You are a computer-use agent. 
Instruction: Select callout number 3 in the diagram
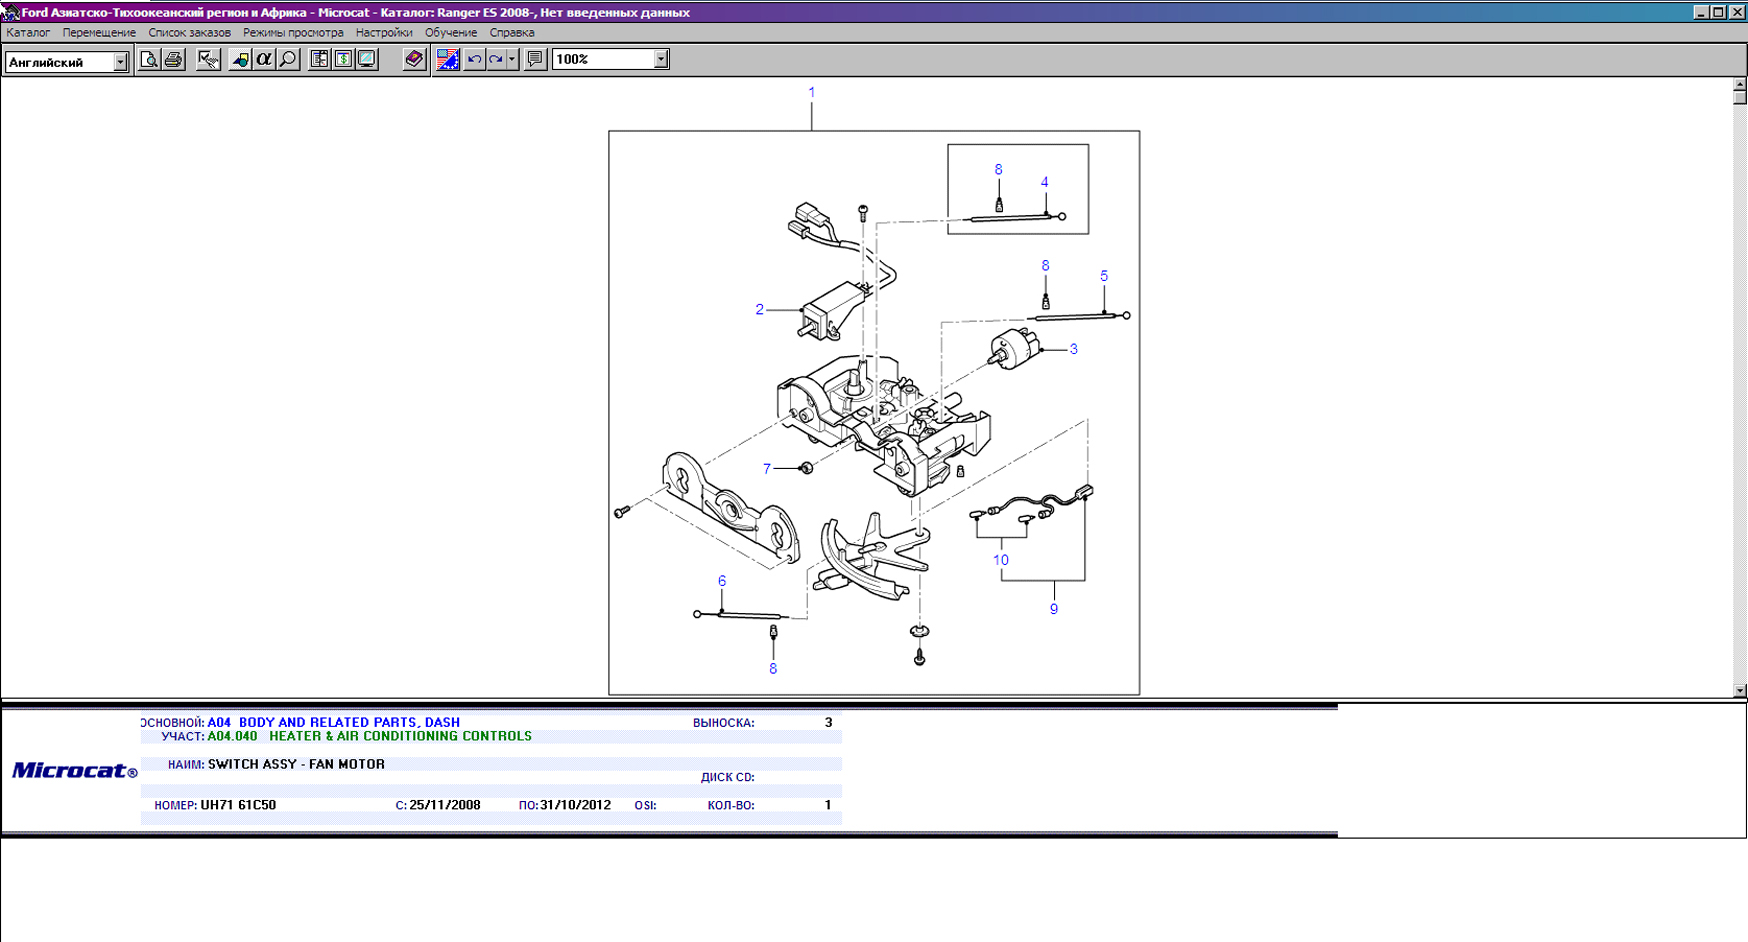1073,349
